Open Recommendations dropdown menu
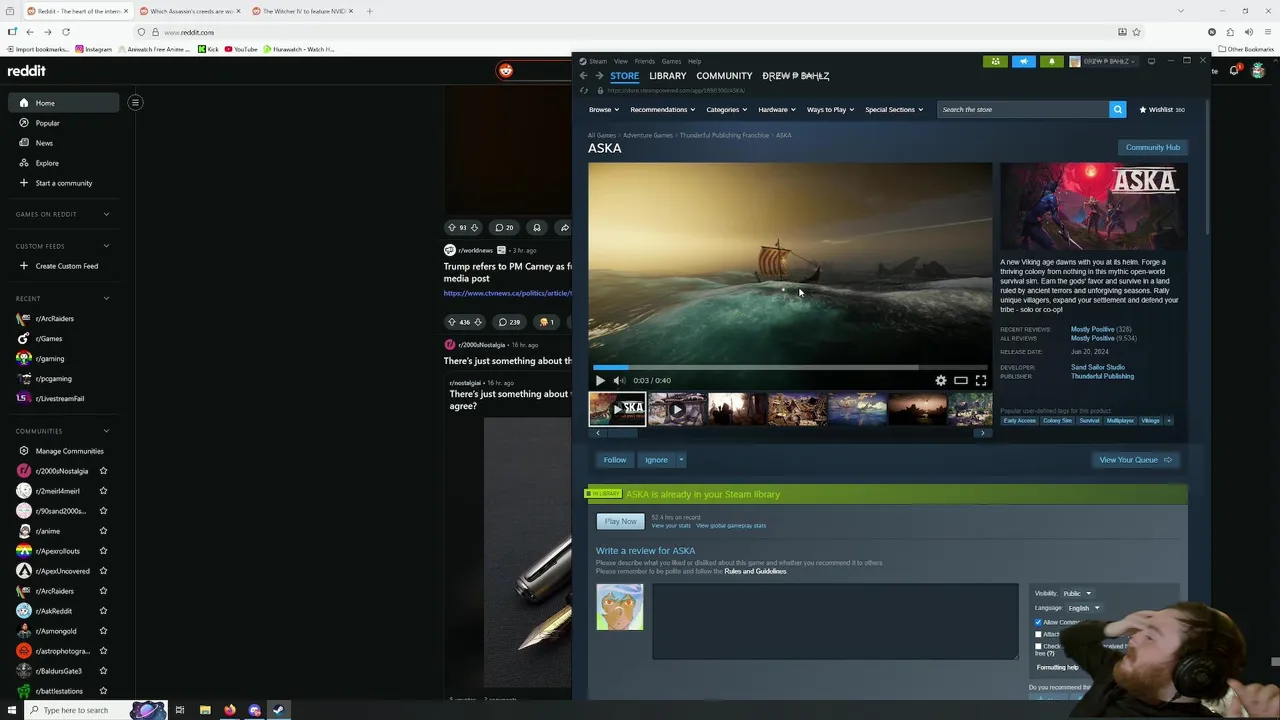 coord(663,109)
